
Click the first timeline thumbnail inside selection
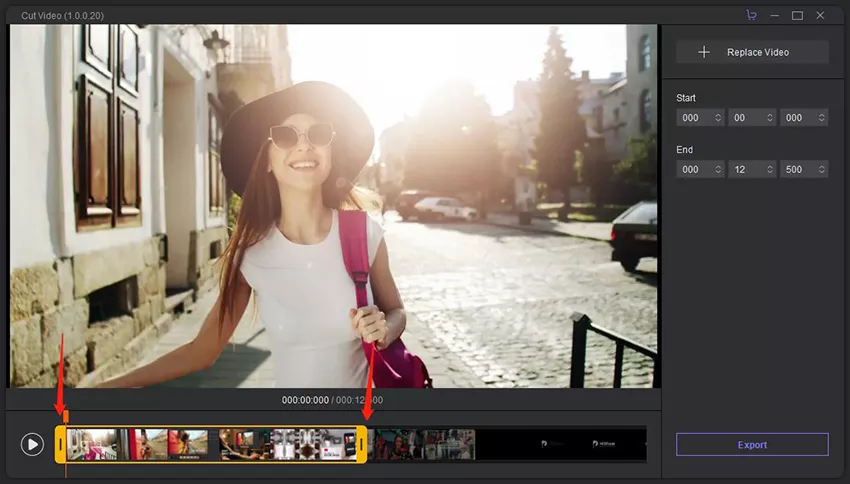point(92,444)
